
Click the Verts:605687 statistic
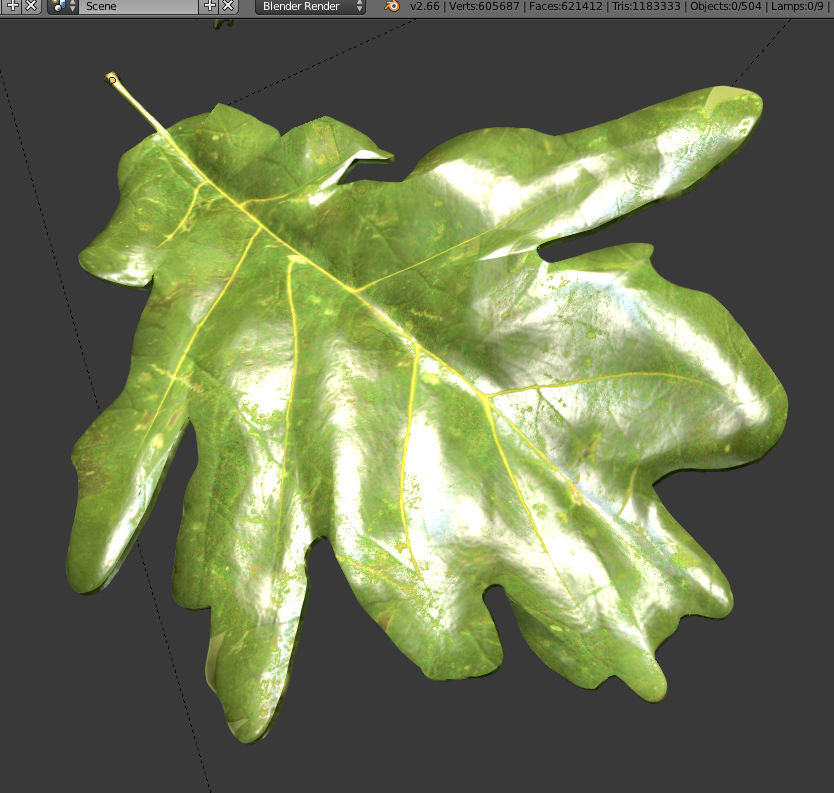pos(485,6)
